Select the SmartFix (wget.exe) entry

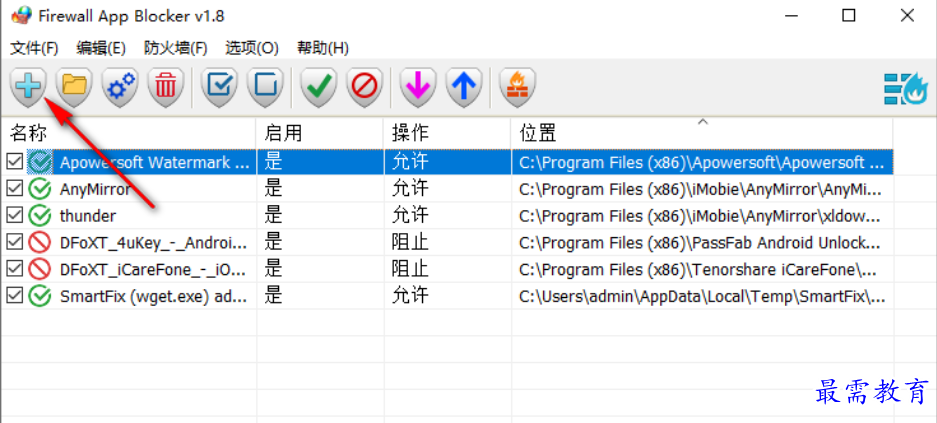[154, 296]
